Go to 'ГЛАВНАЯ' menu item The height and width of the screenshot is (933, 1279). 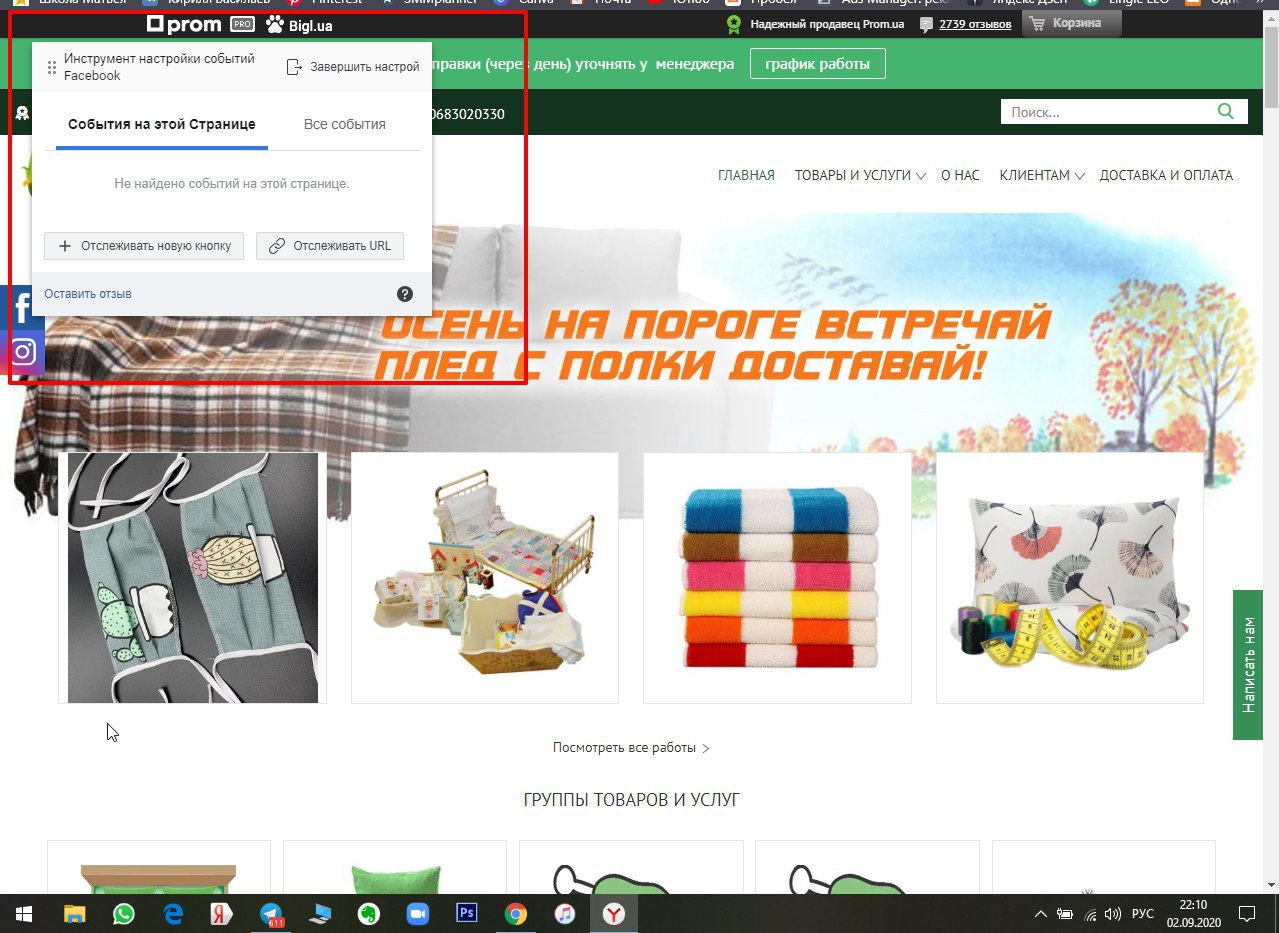[746, 175]
